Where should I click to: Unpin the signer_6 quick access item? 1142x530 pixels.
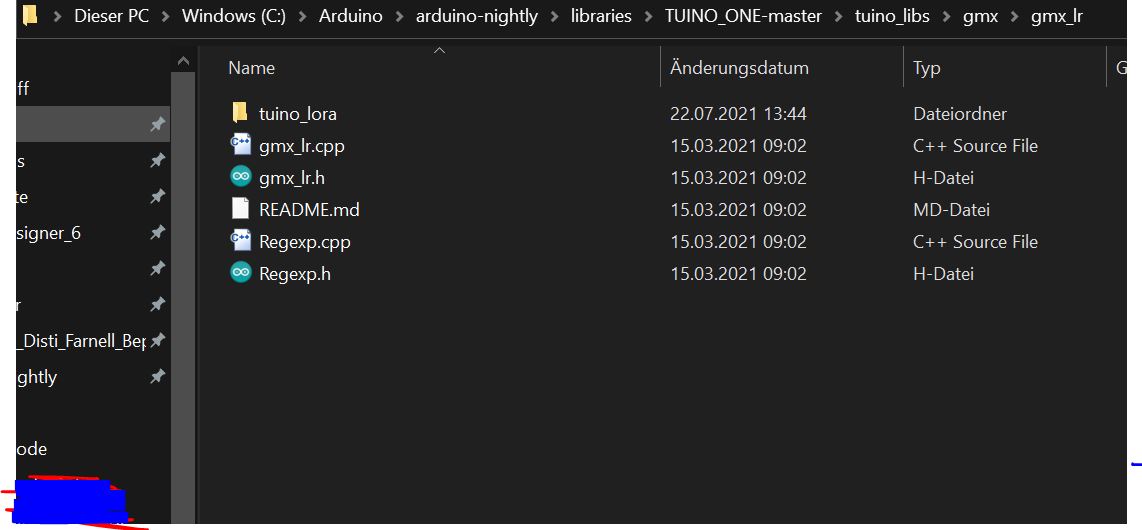pyautogui.click(x=157, y=233)
